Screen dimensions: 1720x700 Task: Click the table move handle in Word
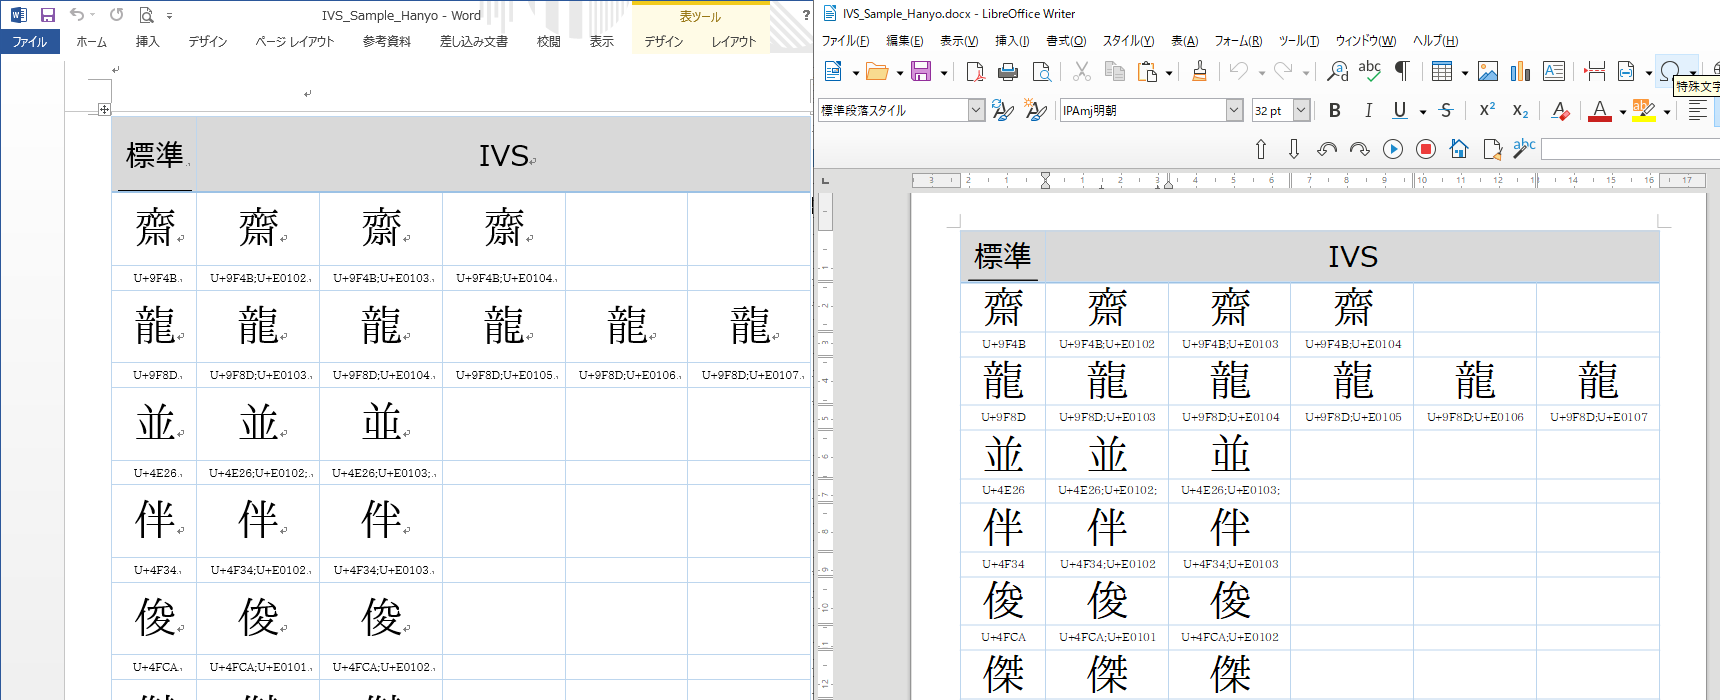(104, 109)
